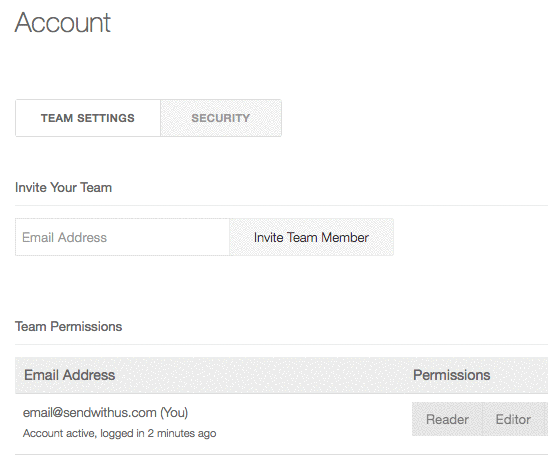
Task: Set permission to Editor
Action: pos(513,419)
